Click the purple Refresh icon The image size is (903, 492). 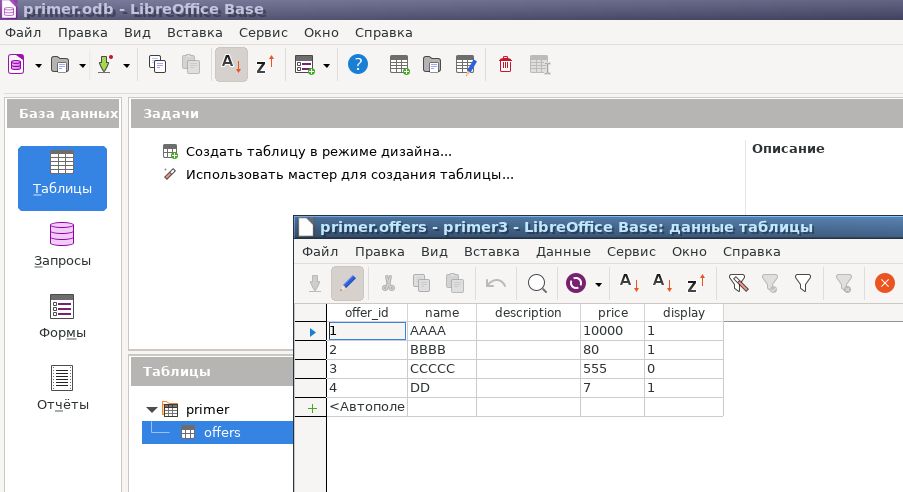point(576,283)
